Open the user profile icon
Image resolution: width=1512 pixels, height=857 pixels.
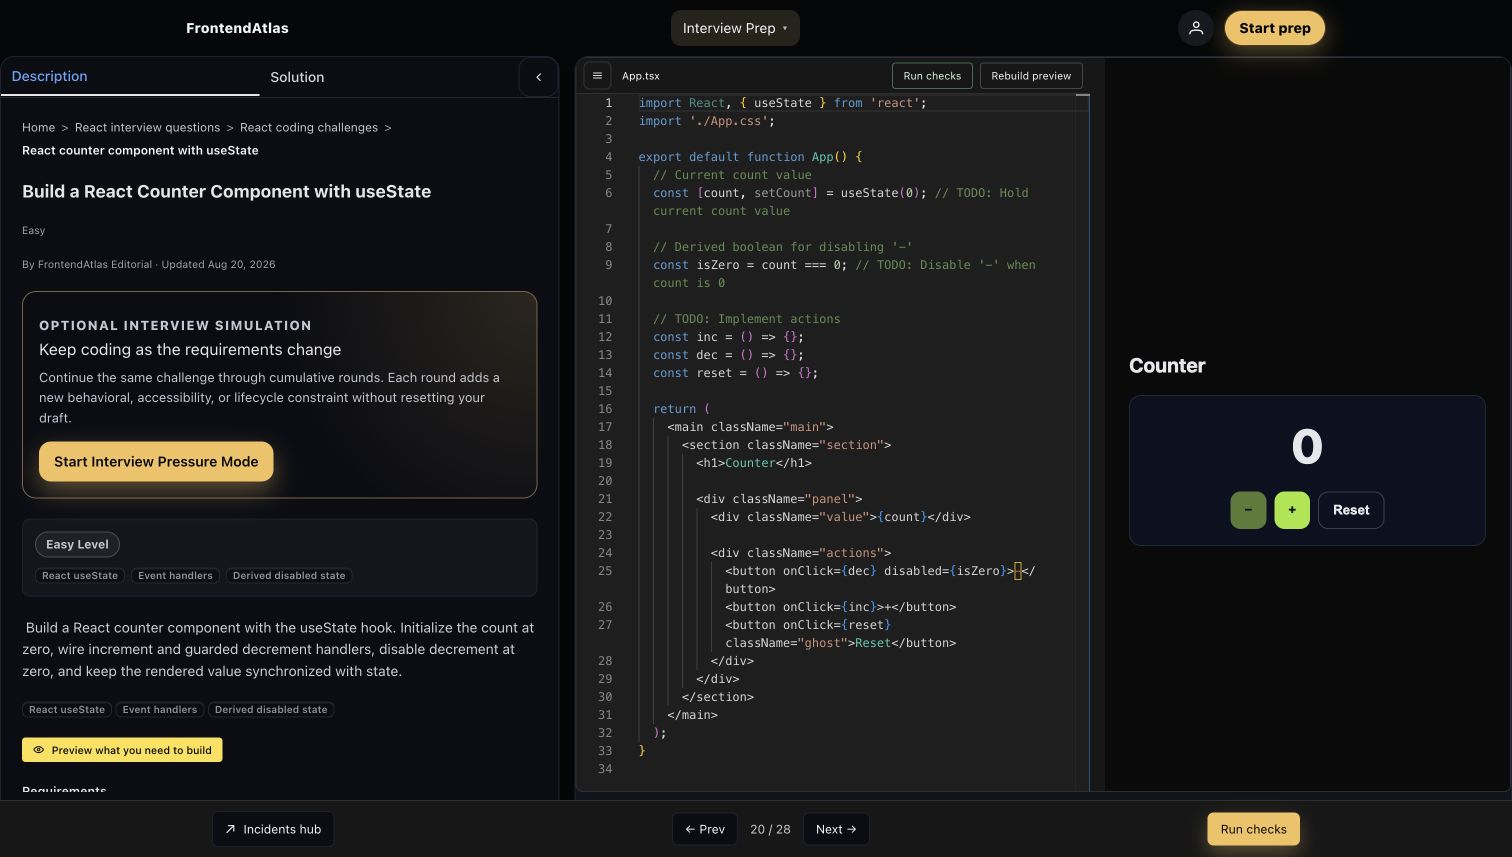click(x=1195, y=28)
